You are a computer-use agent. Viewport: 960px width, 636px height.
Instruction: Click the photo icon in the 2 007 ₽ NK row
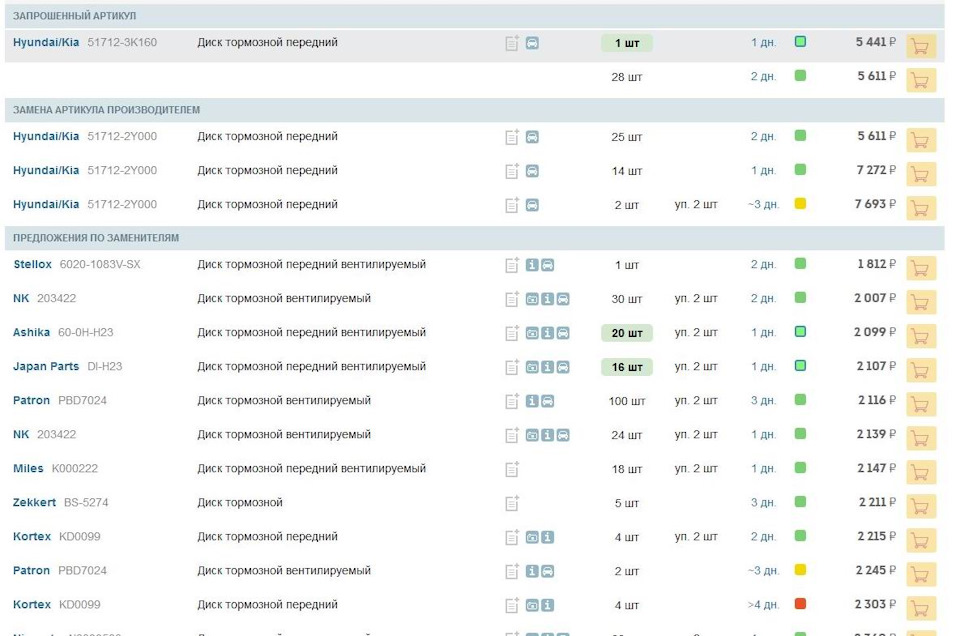tap(532, 299)
